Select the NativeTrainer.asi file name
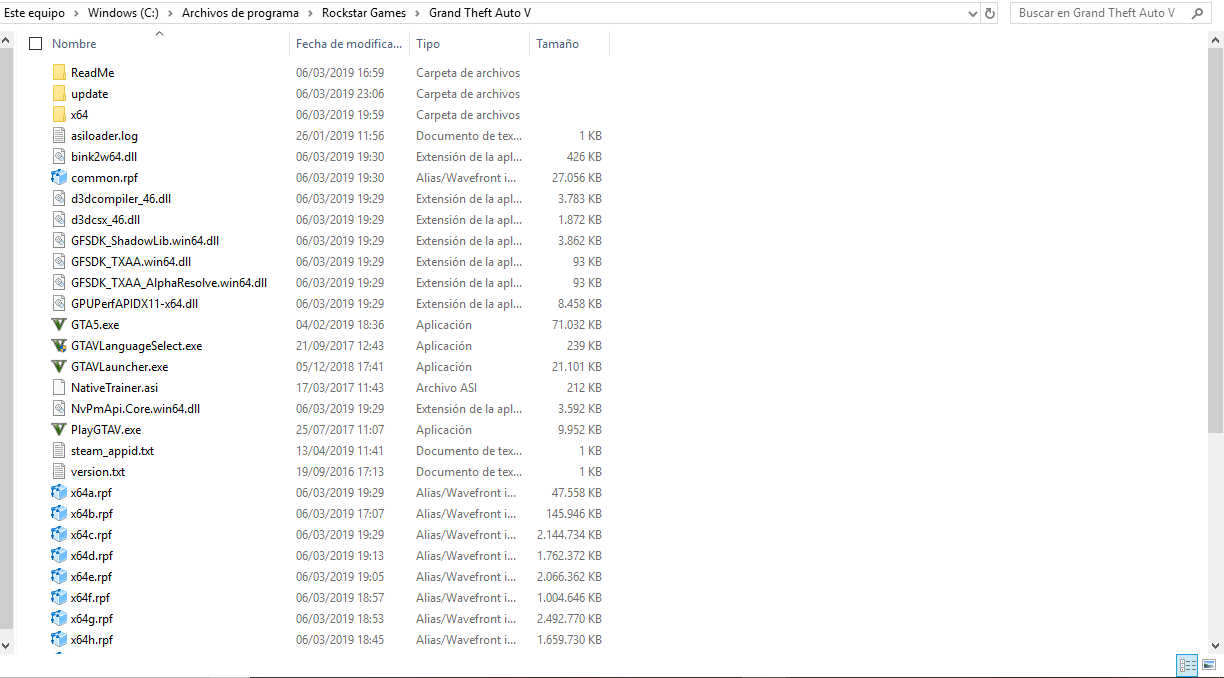The width and height of the screenshot is (1224, 678). tap(115, 388)
